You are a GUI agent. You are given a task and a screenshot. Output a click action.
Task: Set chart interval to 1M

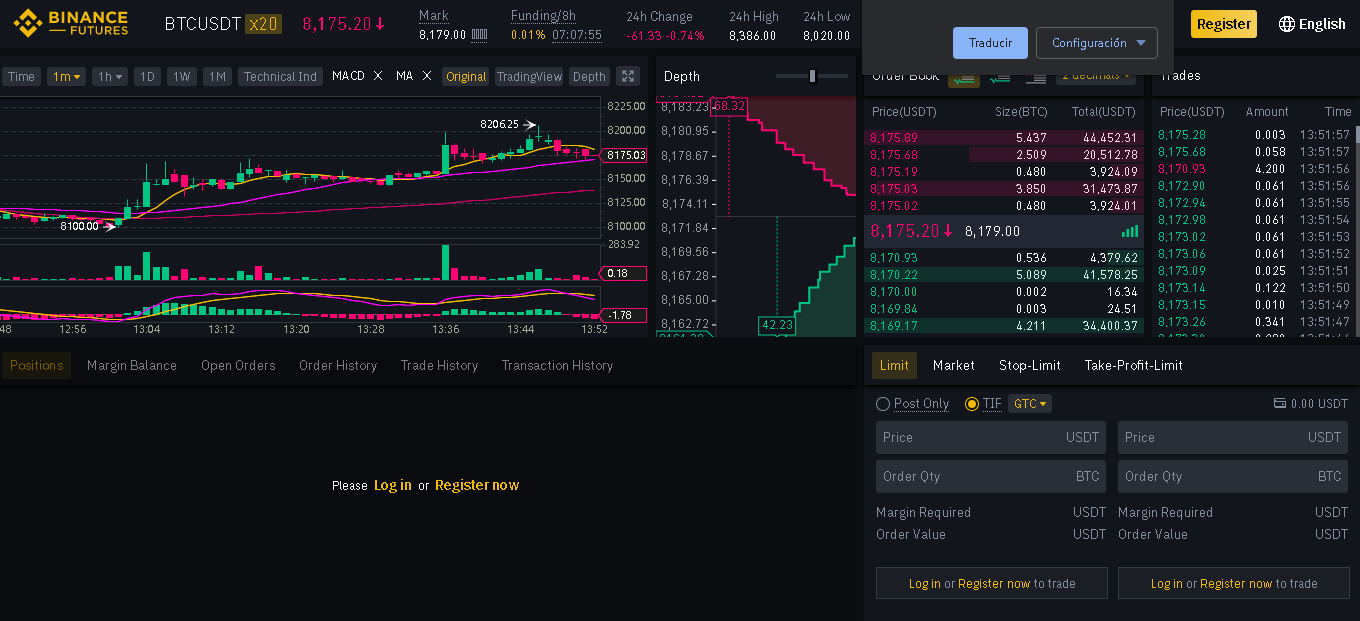(217, 76)
